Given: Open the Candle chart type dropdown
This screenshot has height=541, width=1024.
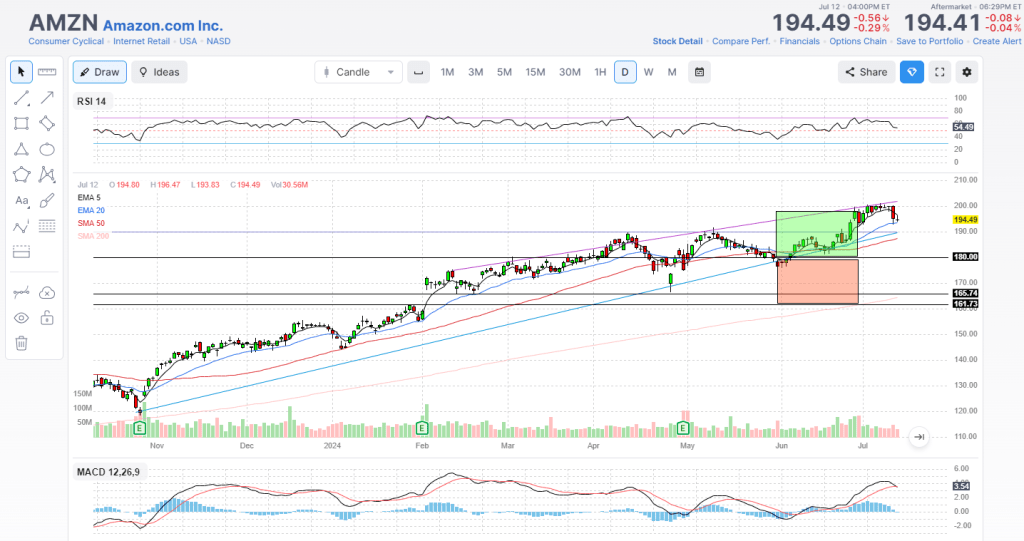Looking at the screenshot, I should click(358, 72).
